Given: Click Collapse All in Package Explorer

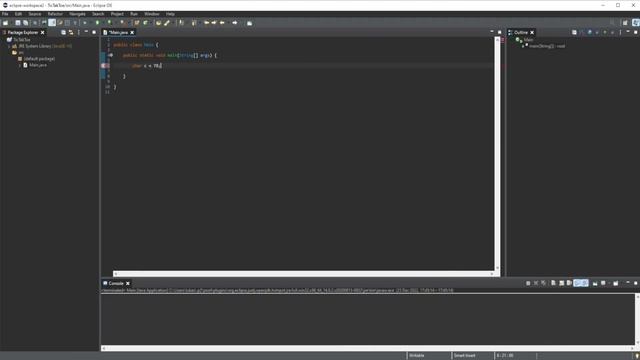Looking at the screenshot, I should (63, 32).
